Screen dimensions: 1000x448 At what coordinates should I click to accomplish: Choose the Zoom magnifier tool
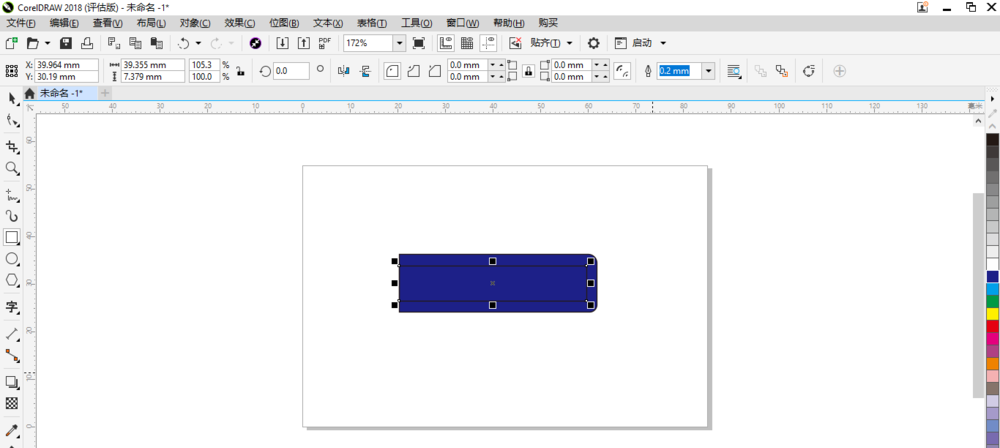(x=11, y=168)
